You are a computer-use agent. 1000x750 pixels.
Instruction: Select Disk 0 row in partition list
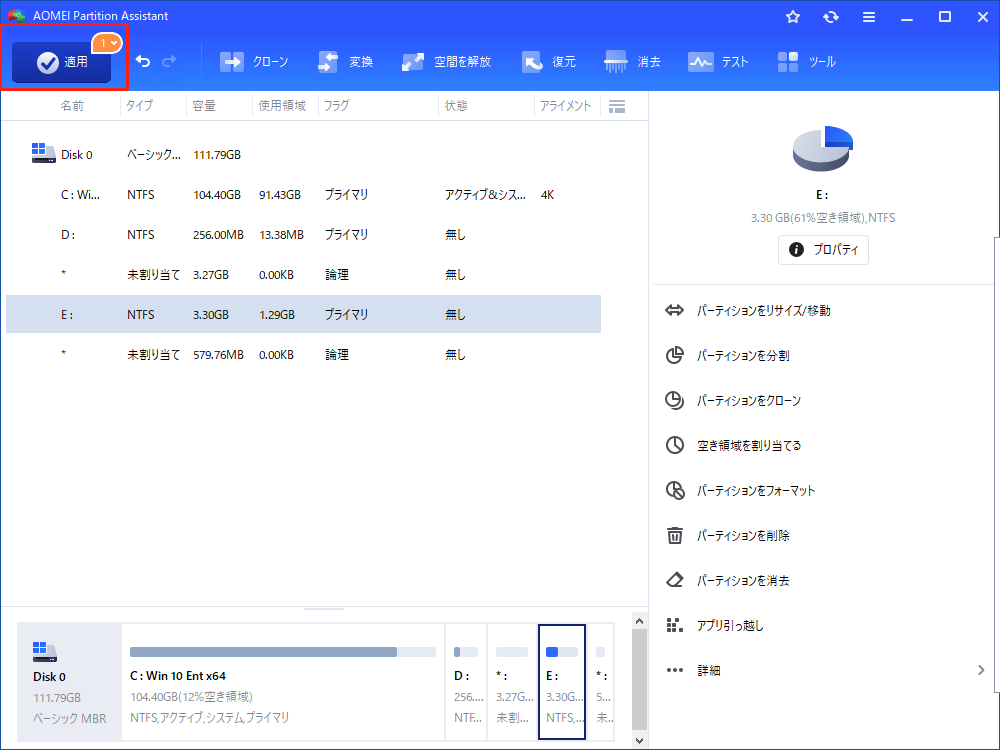304,154
